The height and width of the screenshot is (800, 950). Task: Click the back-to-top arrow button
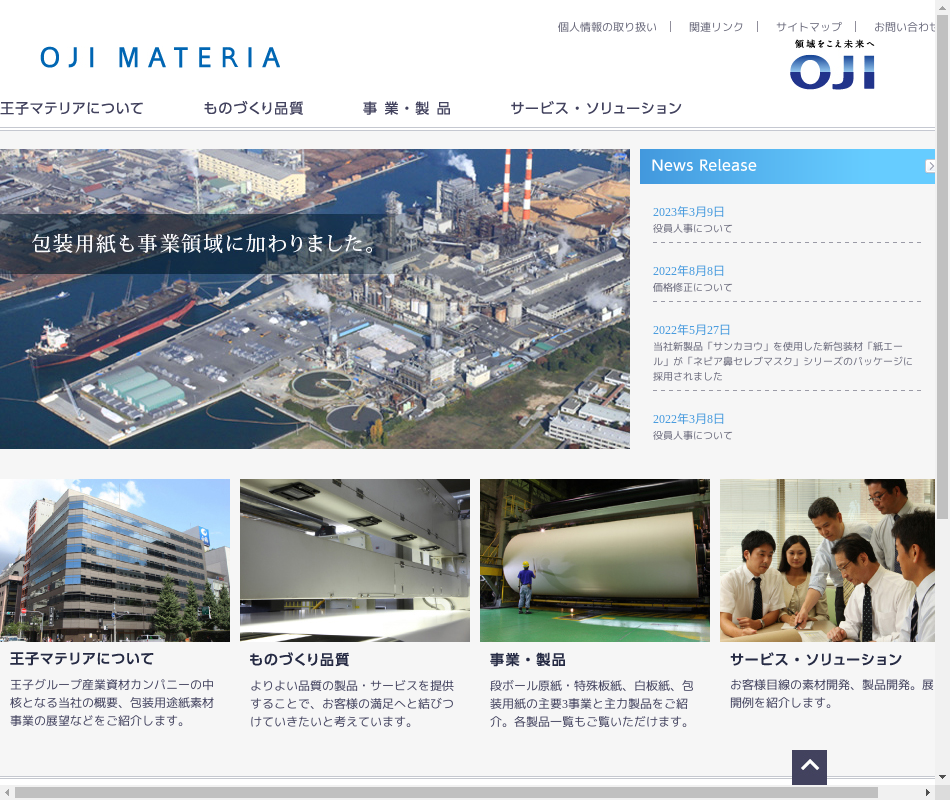809,767
